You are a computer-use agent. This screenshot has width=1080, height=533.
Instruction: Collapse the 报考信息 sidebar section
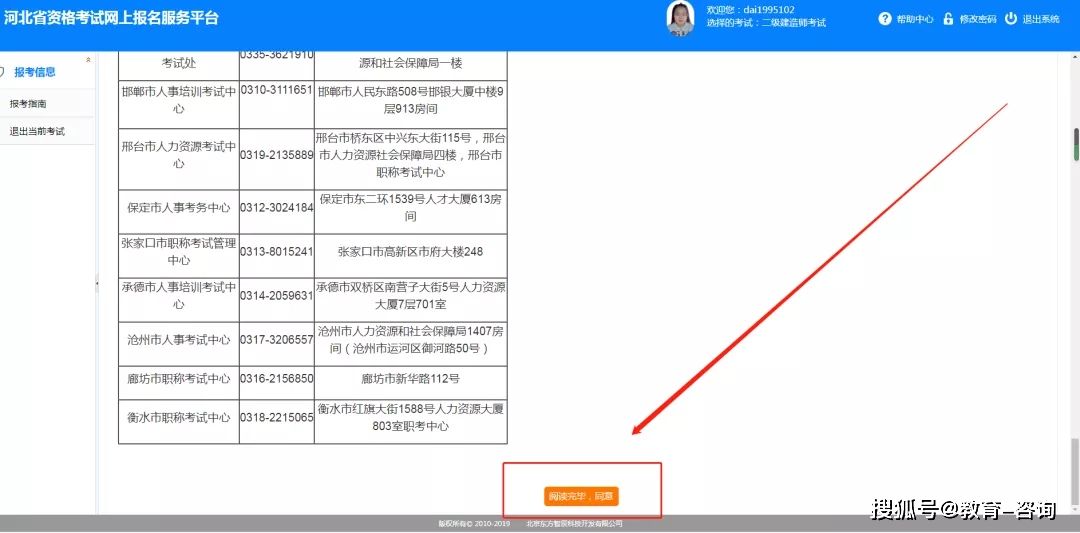tap(88, 61)
